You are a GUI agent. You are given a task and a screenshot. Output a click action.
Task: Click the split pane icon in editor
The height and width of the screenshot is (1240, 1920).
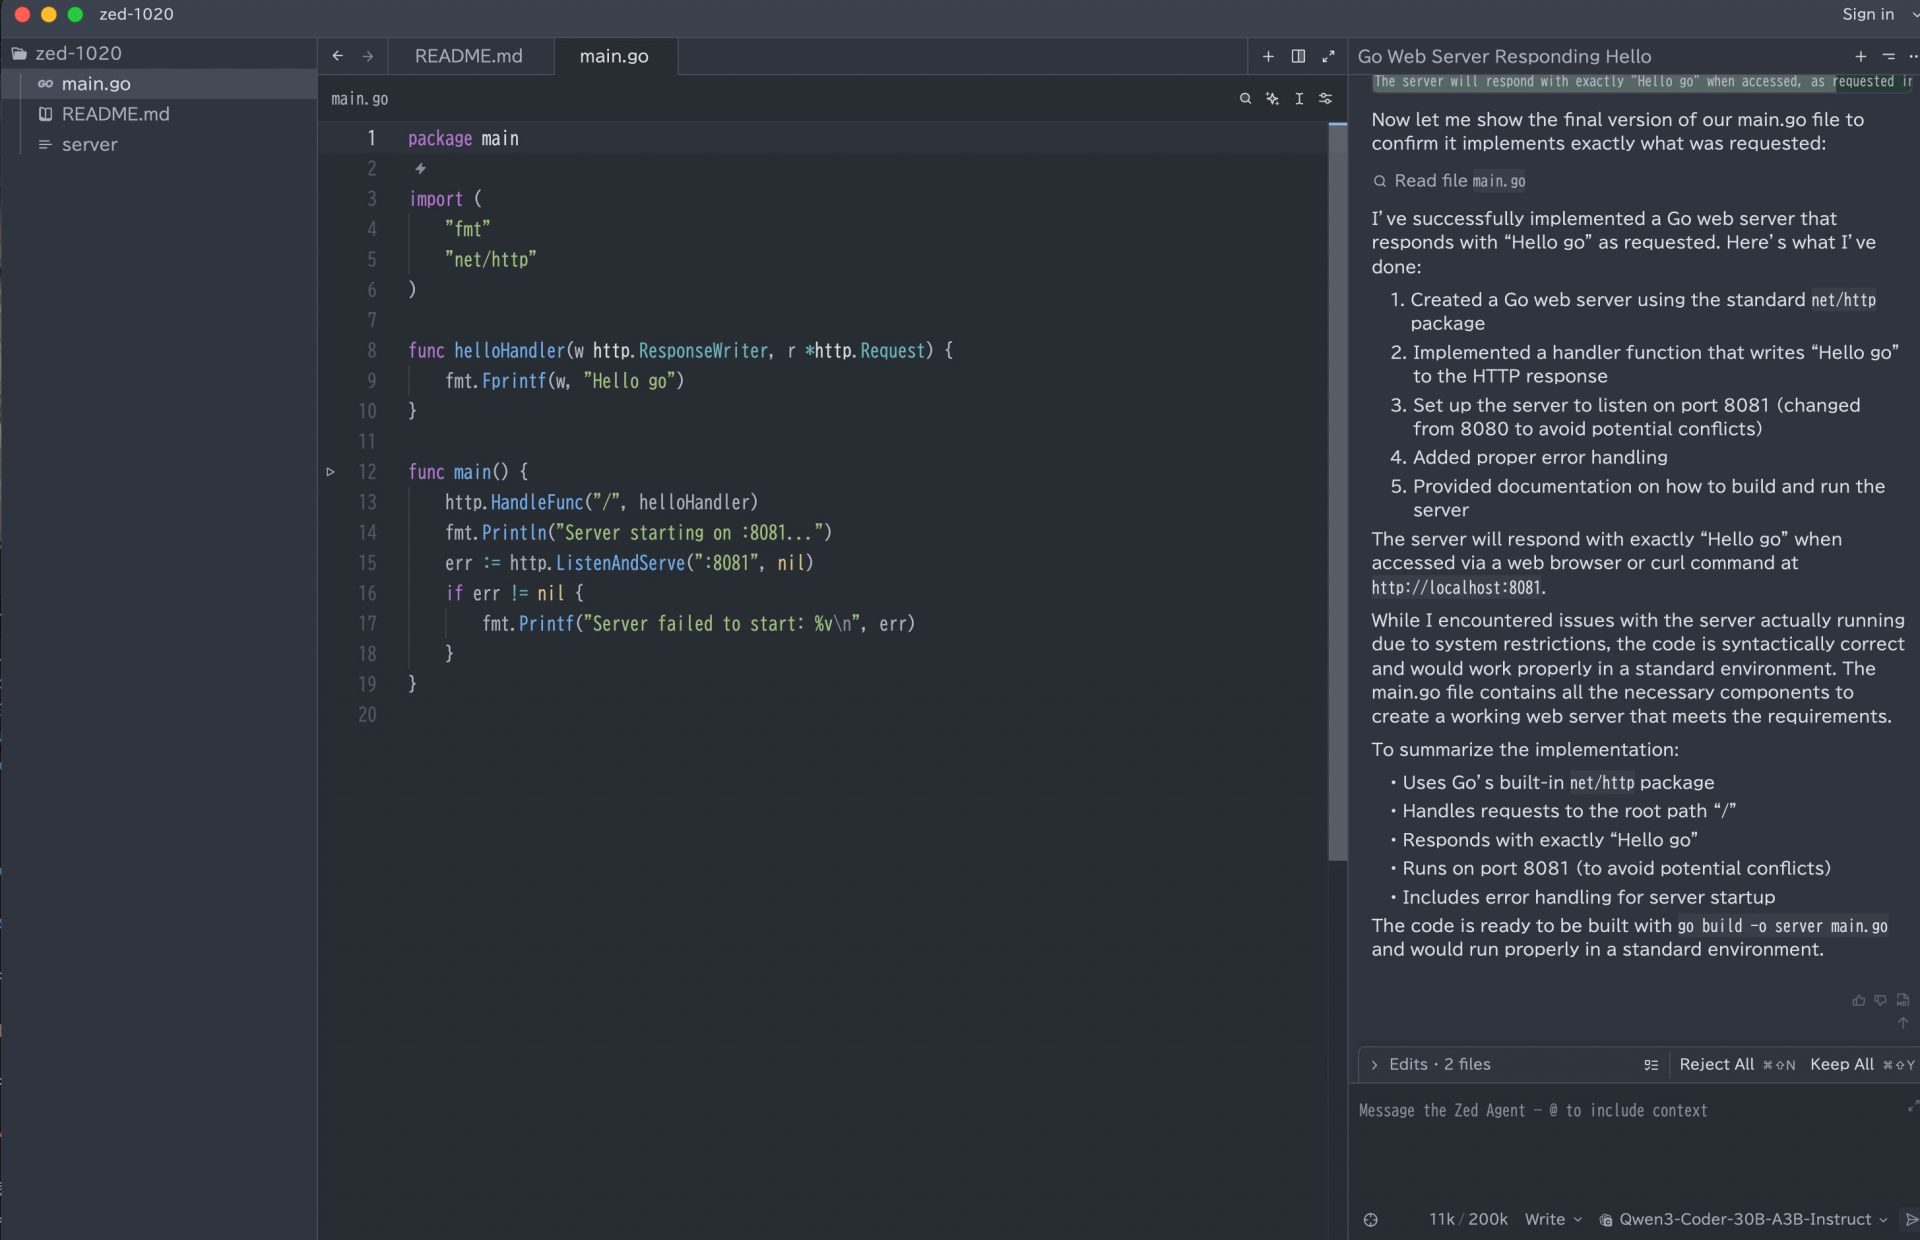pyautogui.click(x=1298, y=57)
